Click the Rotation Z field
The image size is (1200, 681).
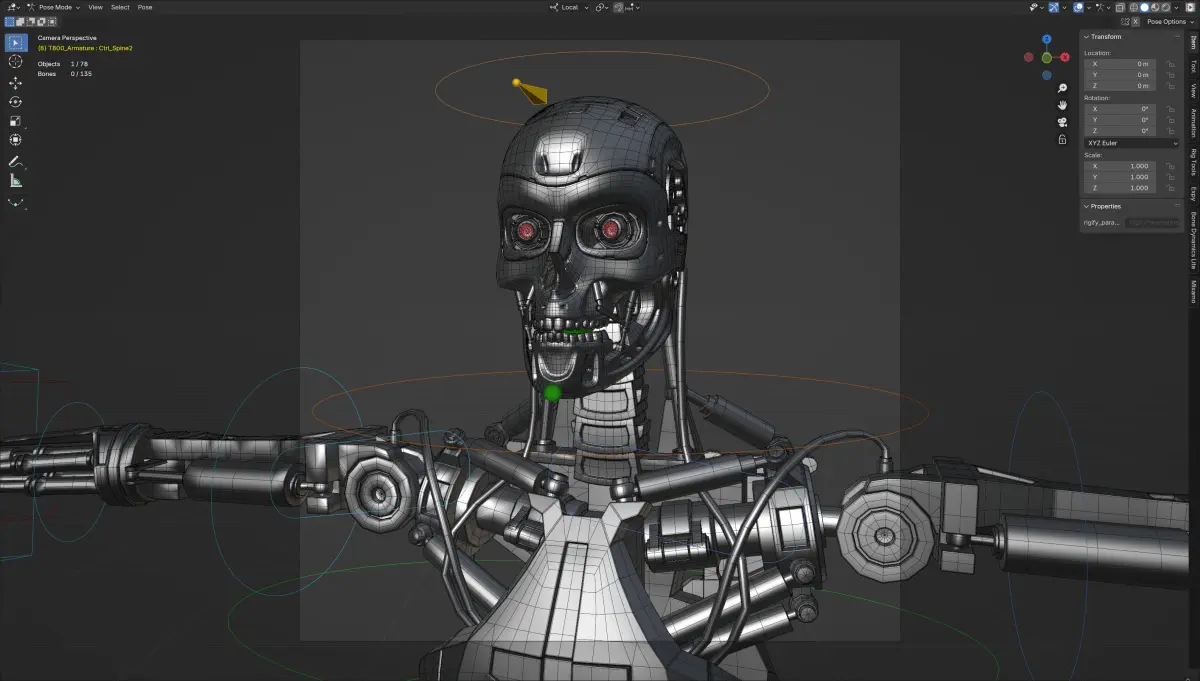(1120, 131)
